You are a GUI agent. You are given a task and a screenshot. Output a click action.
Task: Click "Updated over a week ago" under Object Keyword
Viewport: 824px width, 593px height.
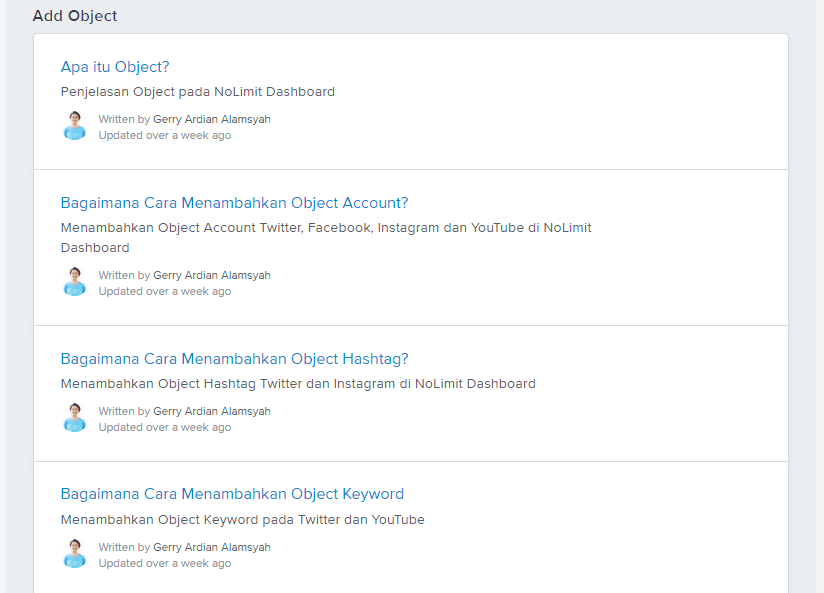[x=164, y=564]
